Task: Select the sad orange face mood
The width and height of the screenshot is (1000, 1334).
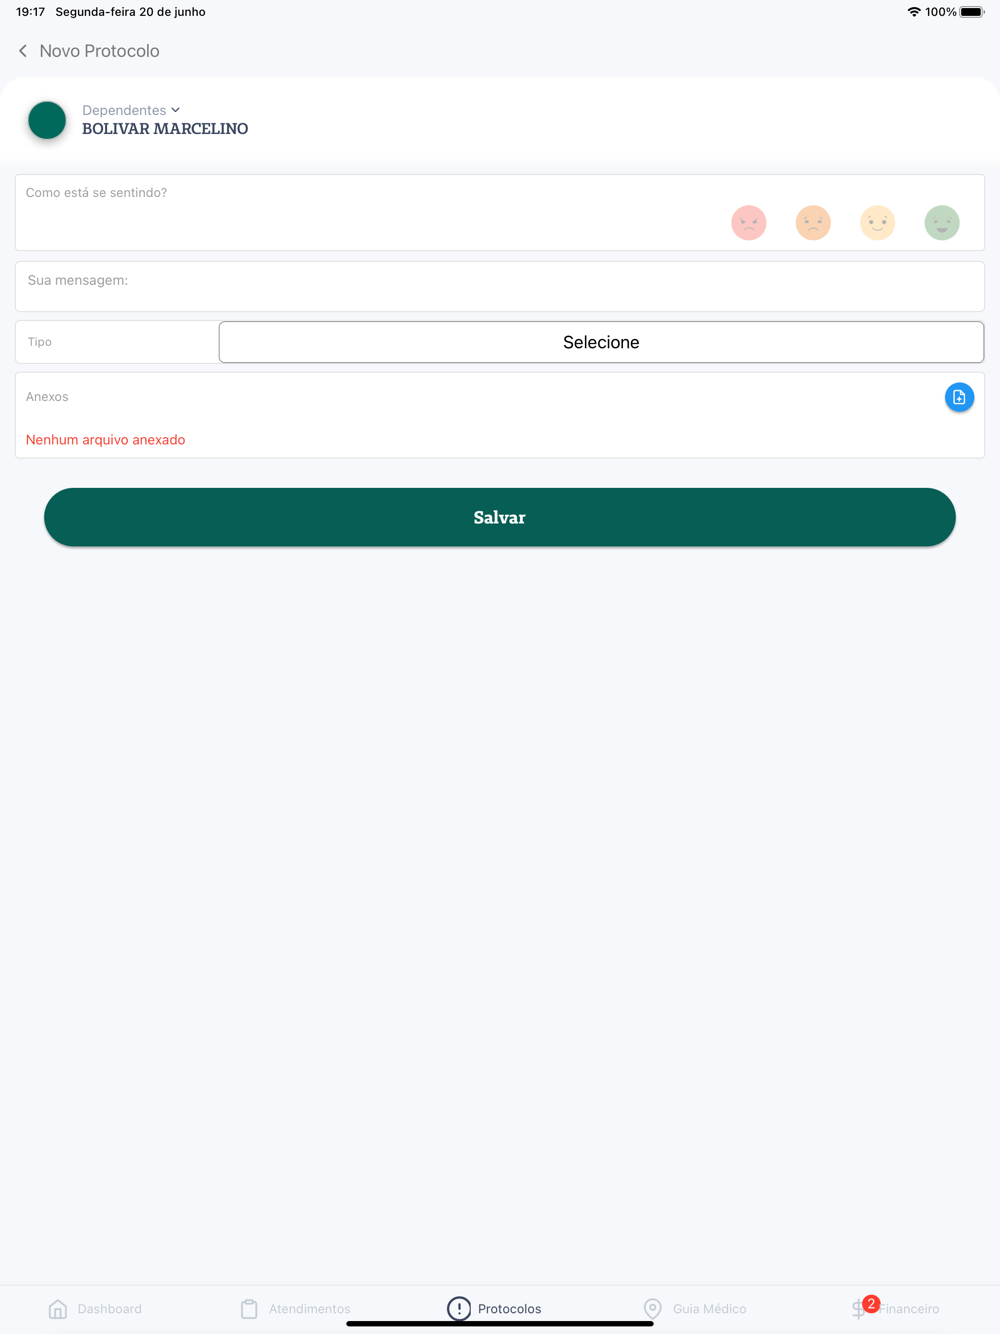Action: 813,222
